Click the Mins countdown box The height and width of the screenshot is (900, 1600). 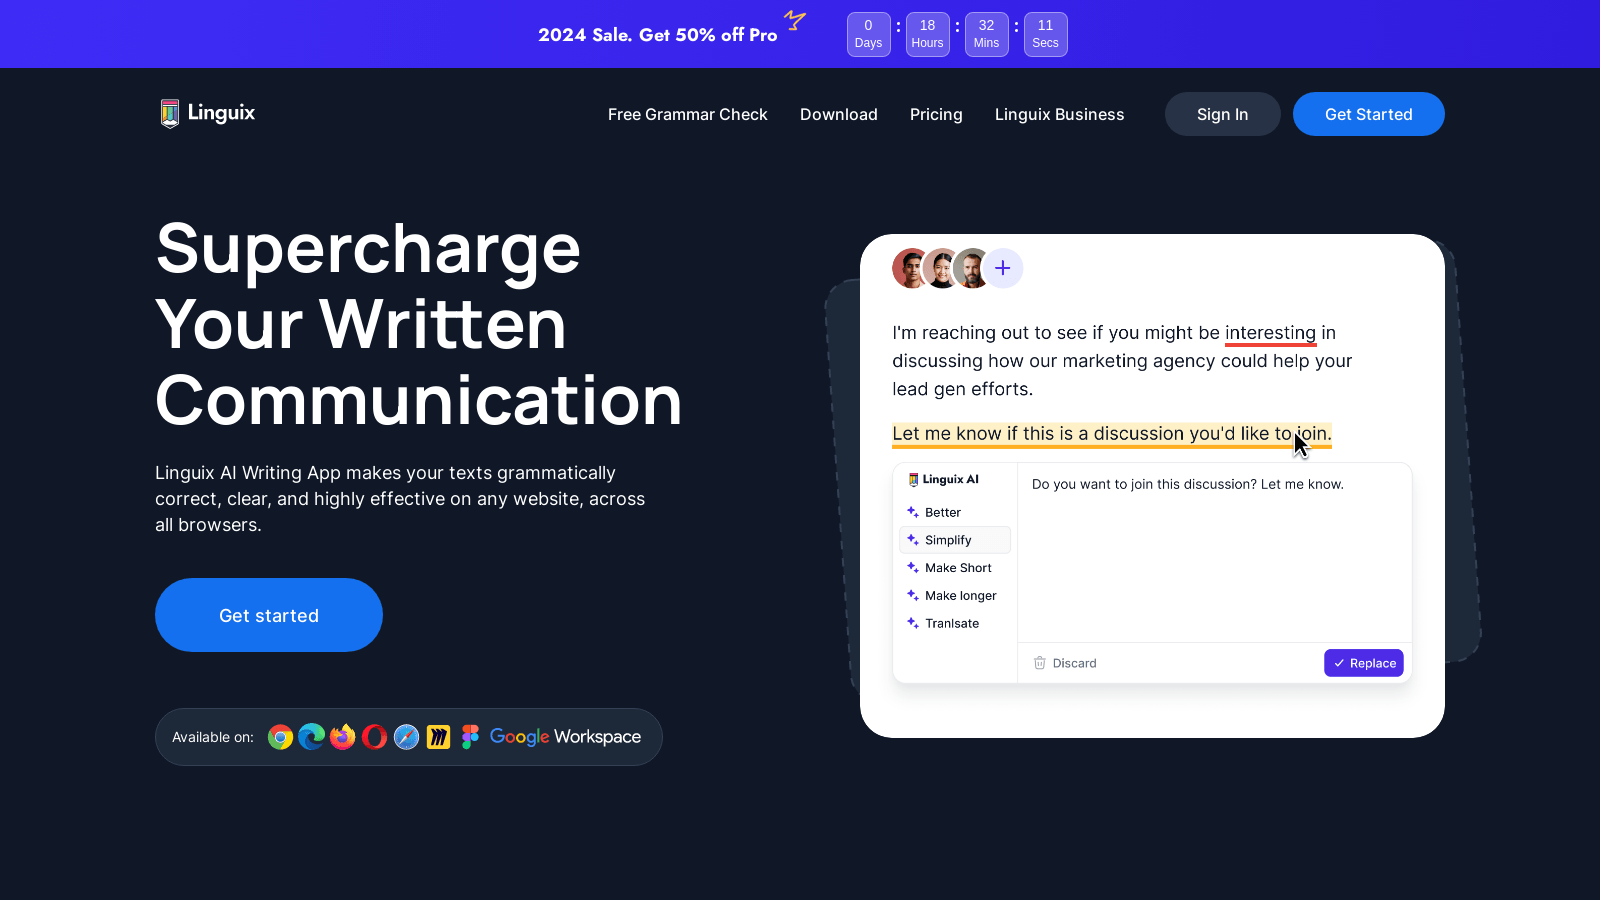[x=987, y=34]
